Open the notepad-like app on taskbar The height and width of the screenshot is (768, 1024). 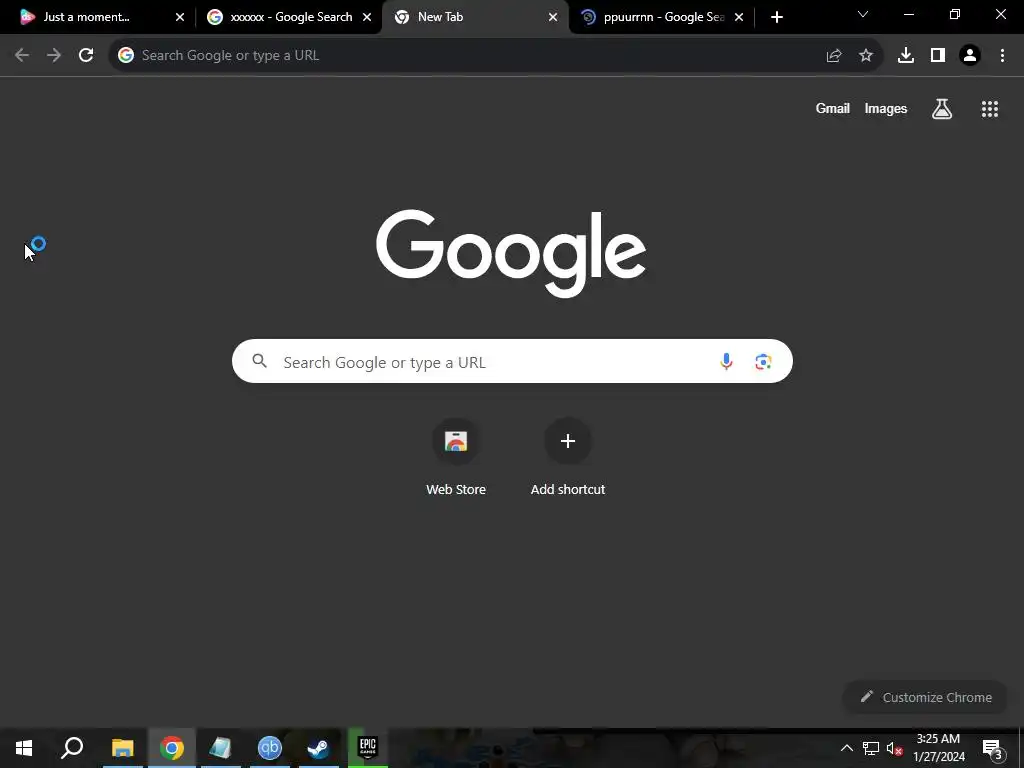click(x=221, y=748)
